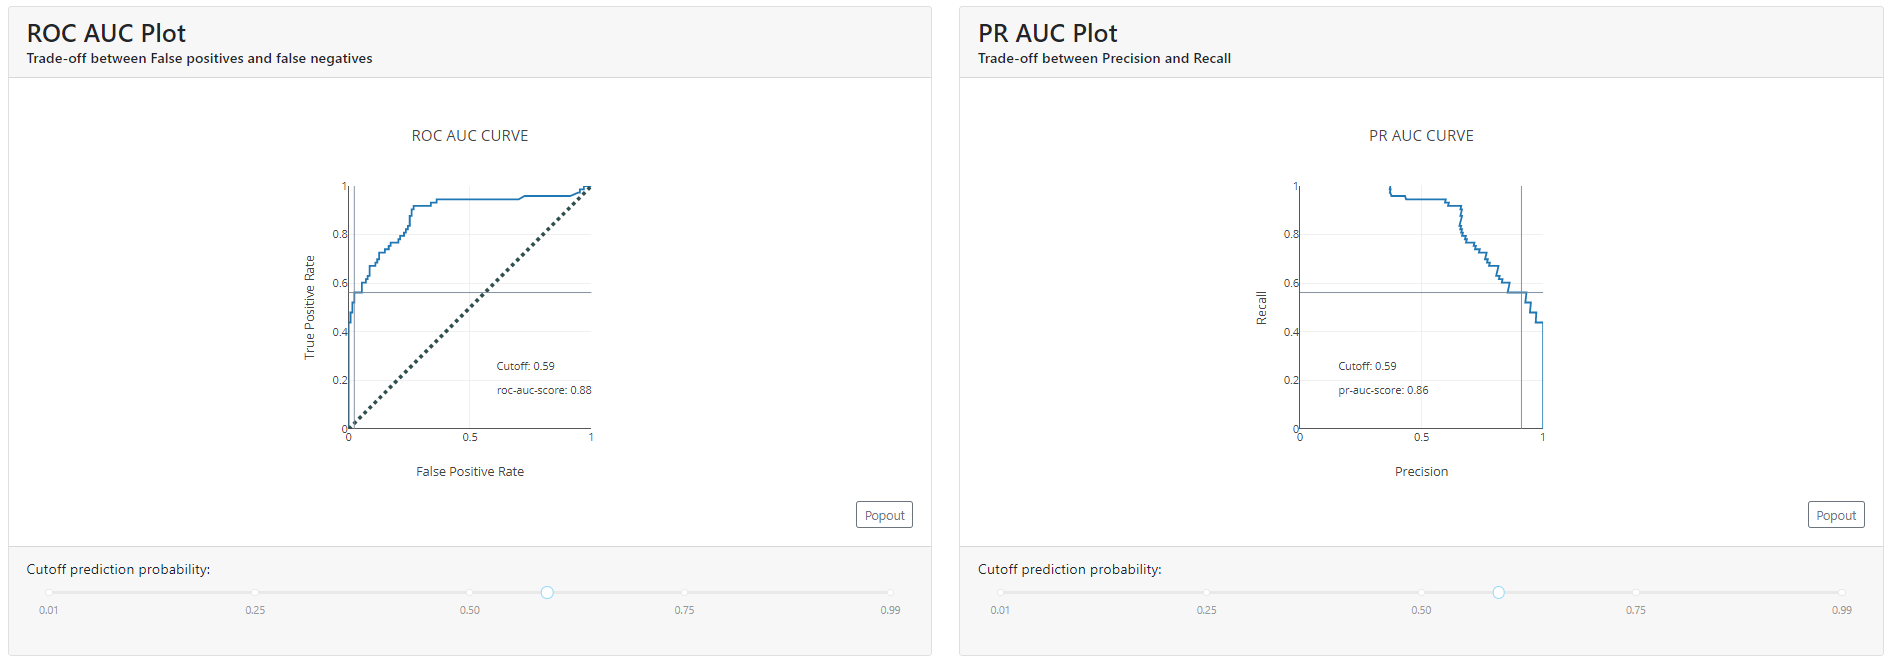Viewport: 1892px width, 664px height.
Task: Click the Popout button under ROC AUC plot
Action: pyautogui.click(x=883, y=514)
